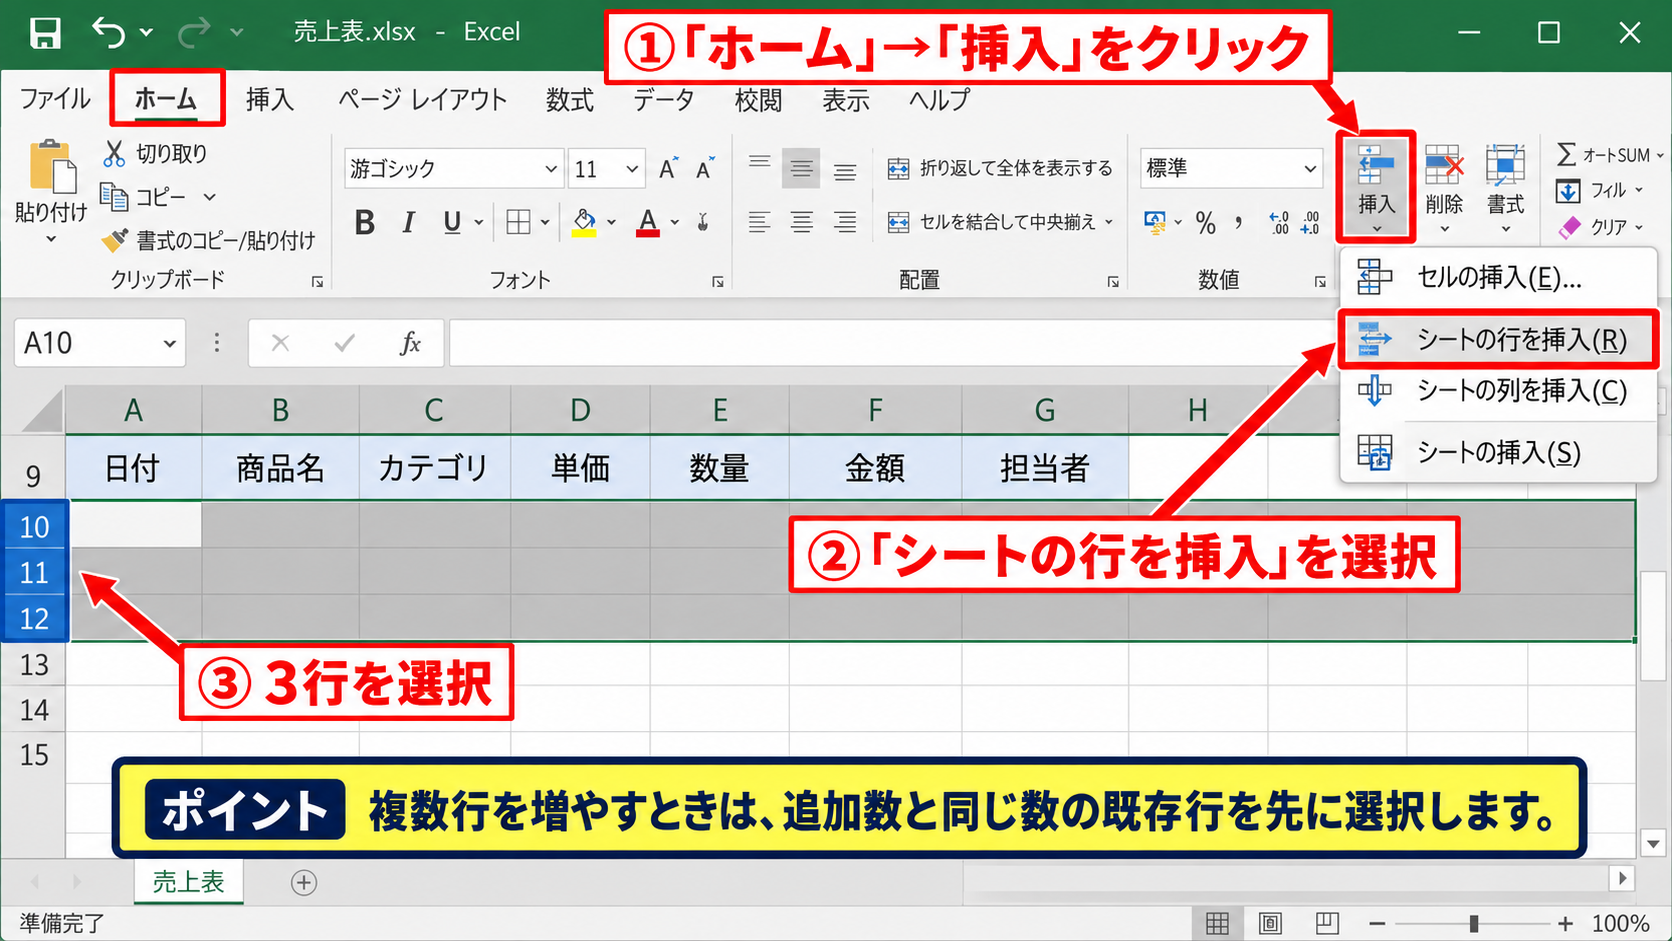Select シートの行を挿入(R) menu item
Screen dimensions: 1672x941
point(1497,340)
